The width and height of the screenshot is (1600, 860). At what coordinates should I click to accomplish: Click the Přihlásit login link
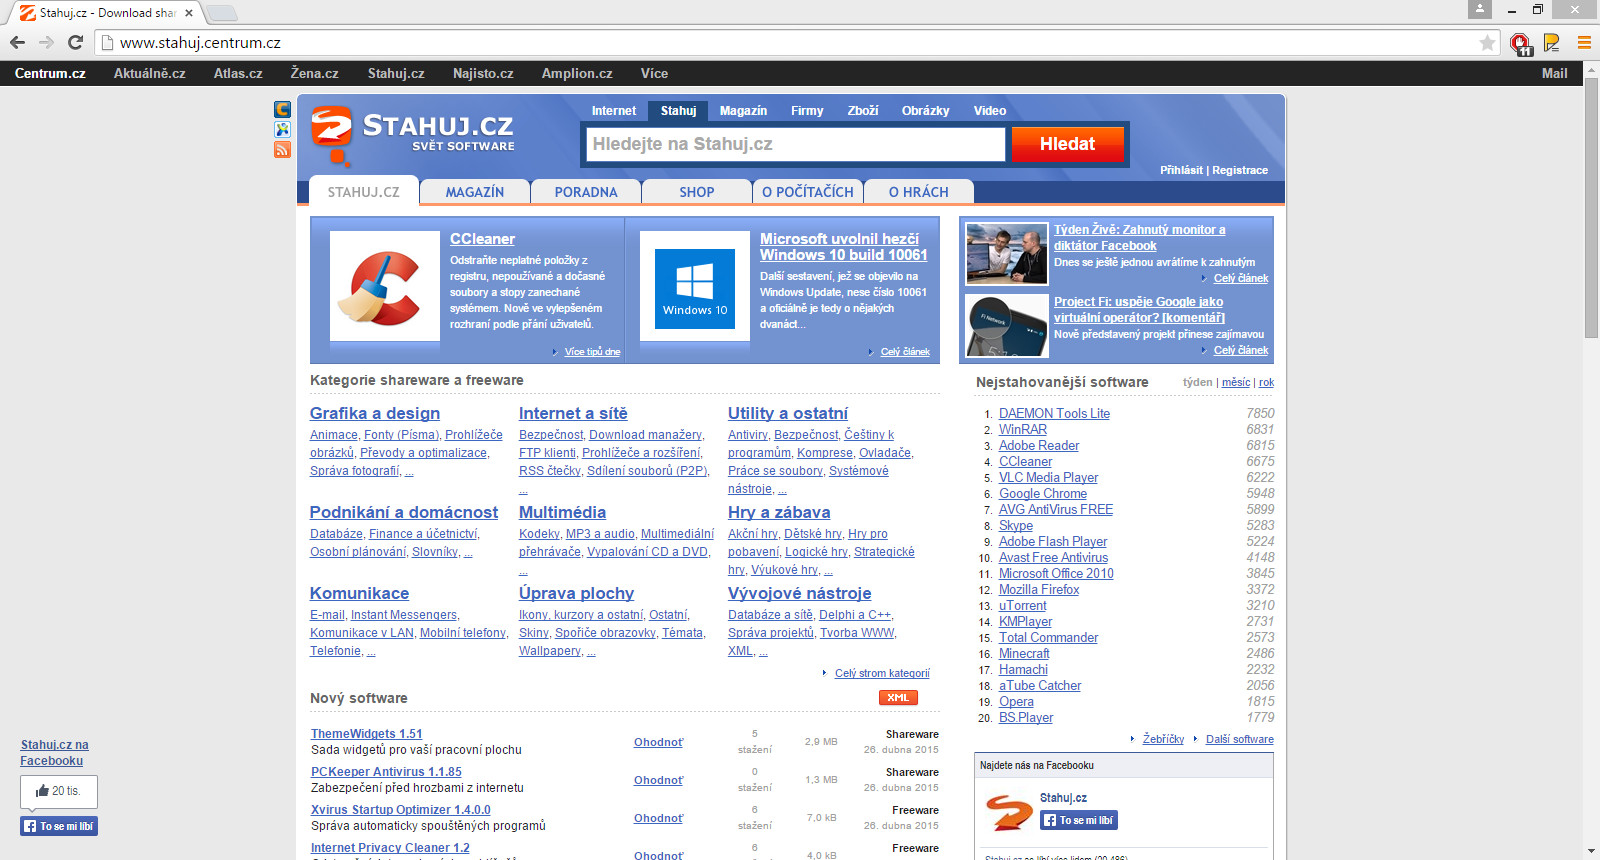pyautogui.click(x=1181, y=170)
